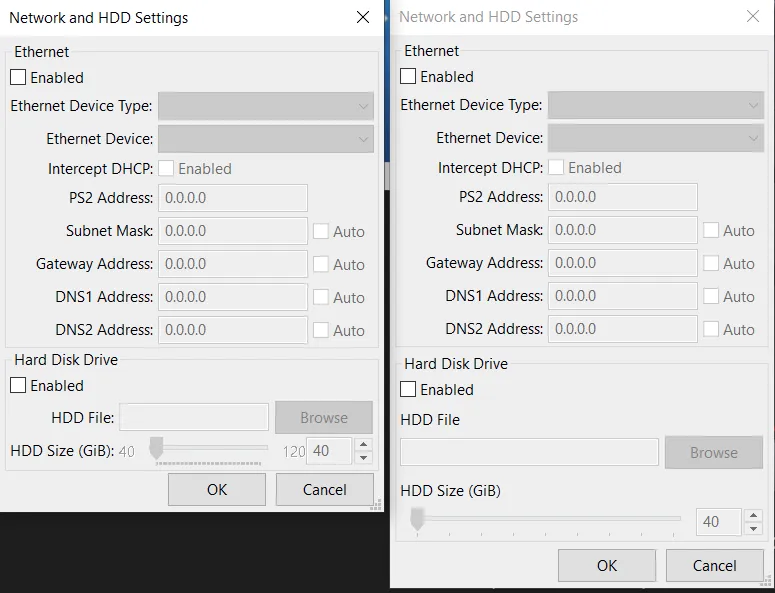Screen dimensions: 775x593
Task: Enable Hard Disk Drive checkbox in right dialog
Action: (x=408, y=389)
